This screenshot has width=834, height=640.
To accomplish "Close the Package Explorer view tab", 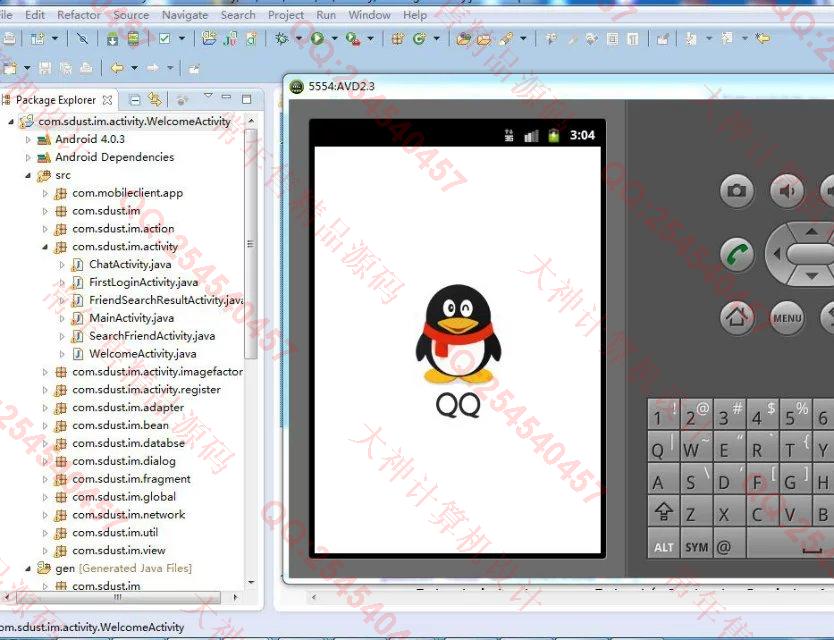I will [x=107, y=100].
